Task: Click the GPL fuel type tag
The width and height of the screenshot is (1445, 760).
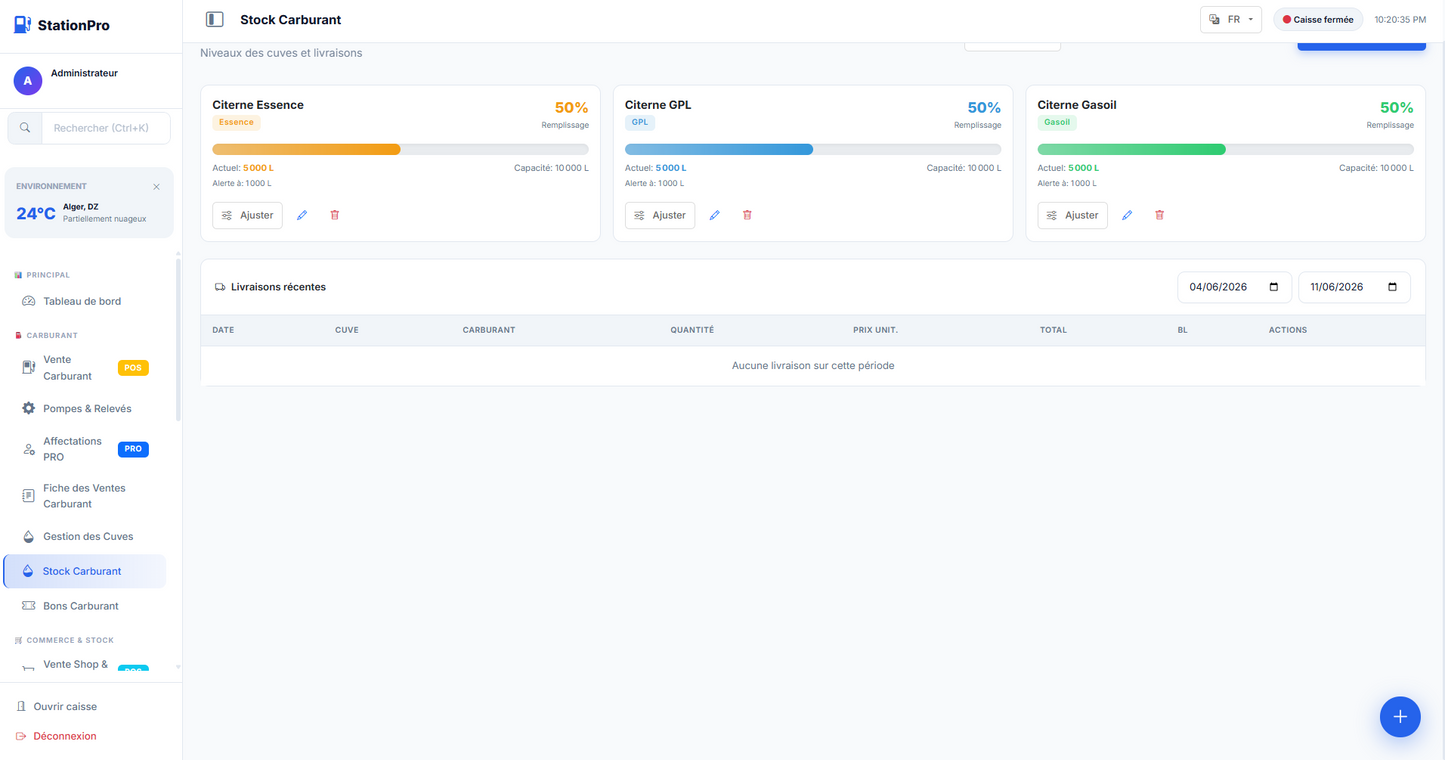Action: pyautogui.click(x=640, y=123)
